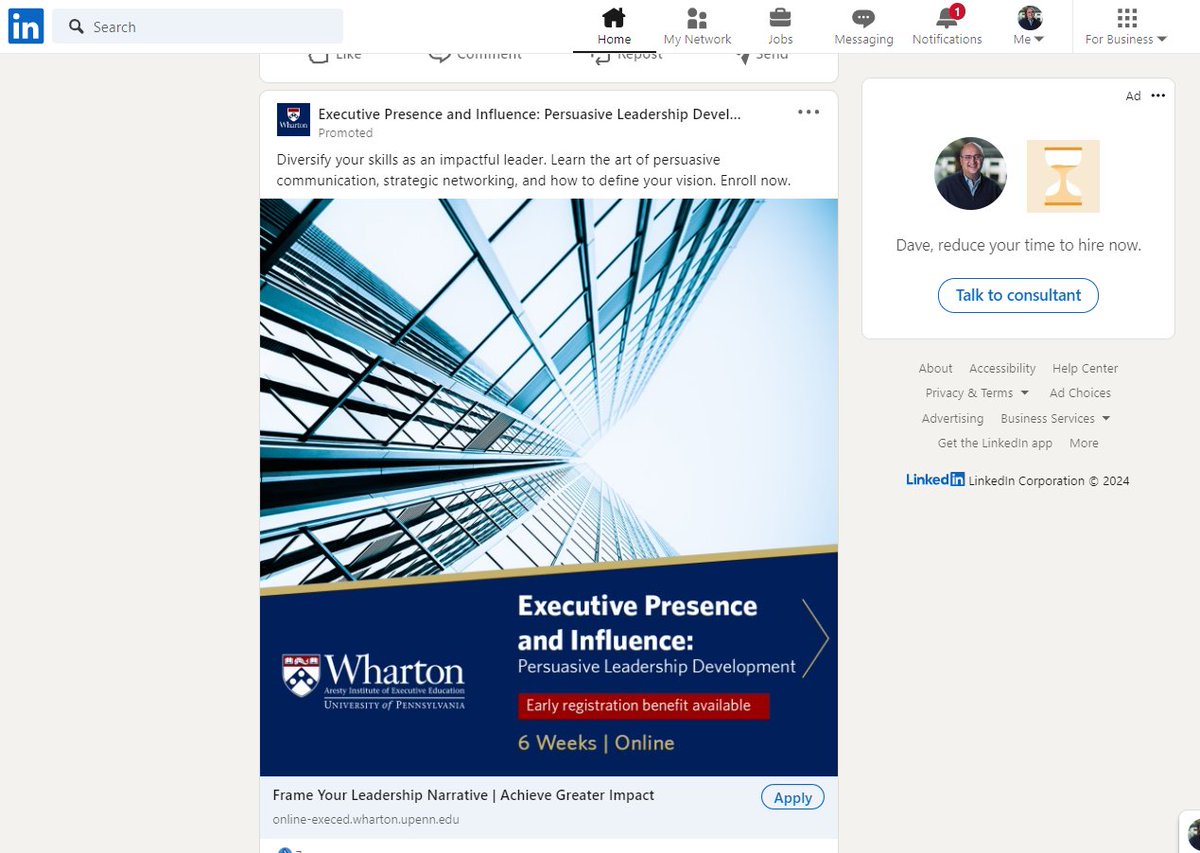Viewport: 1200px width, 853px height.
Task: Open the Wharton post options menu
Action: pyautogui.click(x=808, y=112)
